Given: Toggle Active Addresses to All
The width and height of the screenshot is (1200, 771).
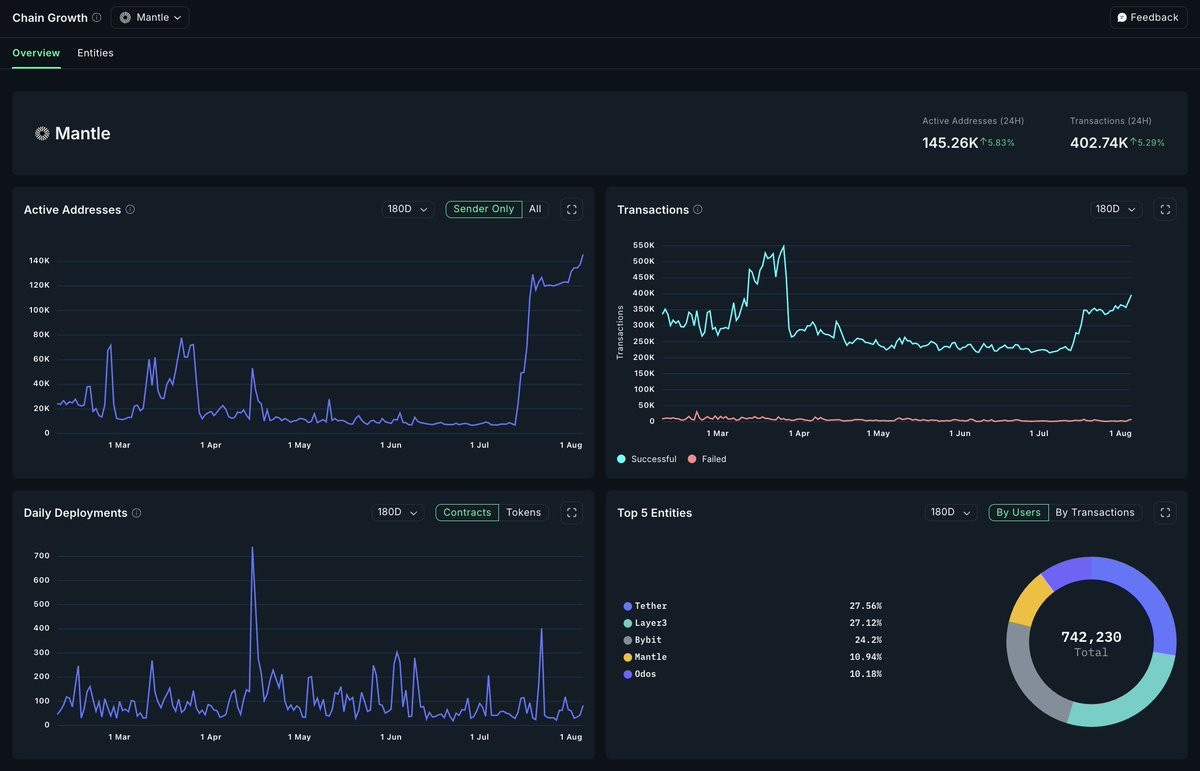Looking at the screenshot, I should [x=535, y=209].
